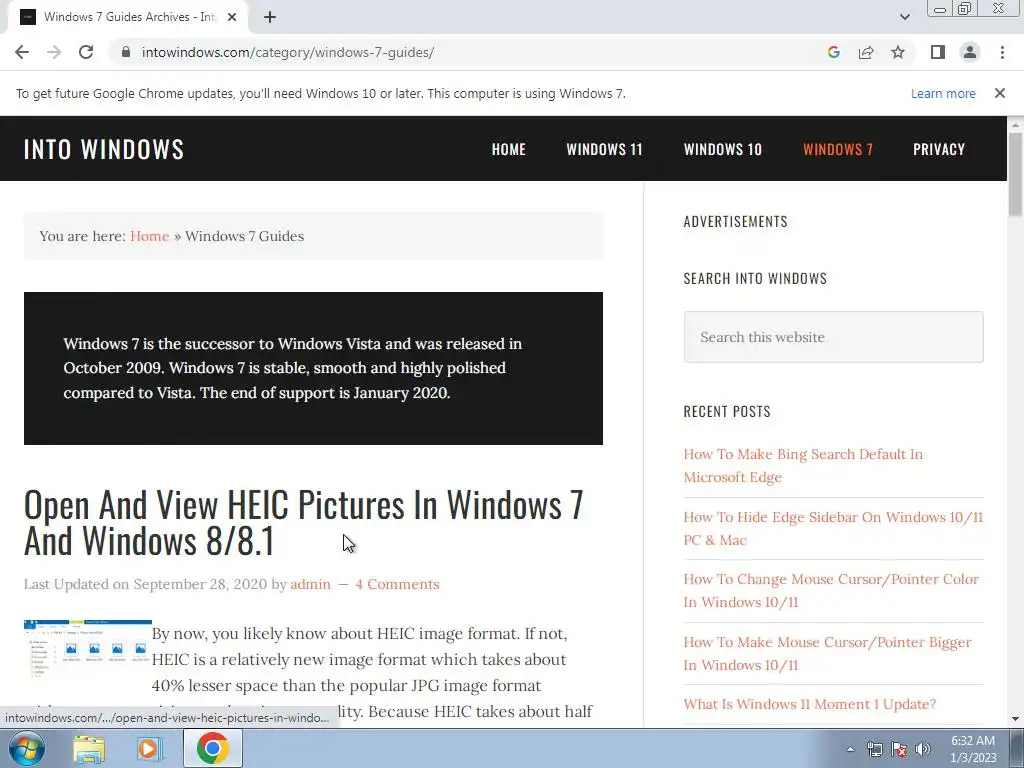Screen dimensions: 1024x768
Task: Click the padlock site info icon
Action: pos(126,52)
